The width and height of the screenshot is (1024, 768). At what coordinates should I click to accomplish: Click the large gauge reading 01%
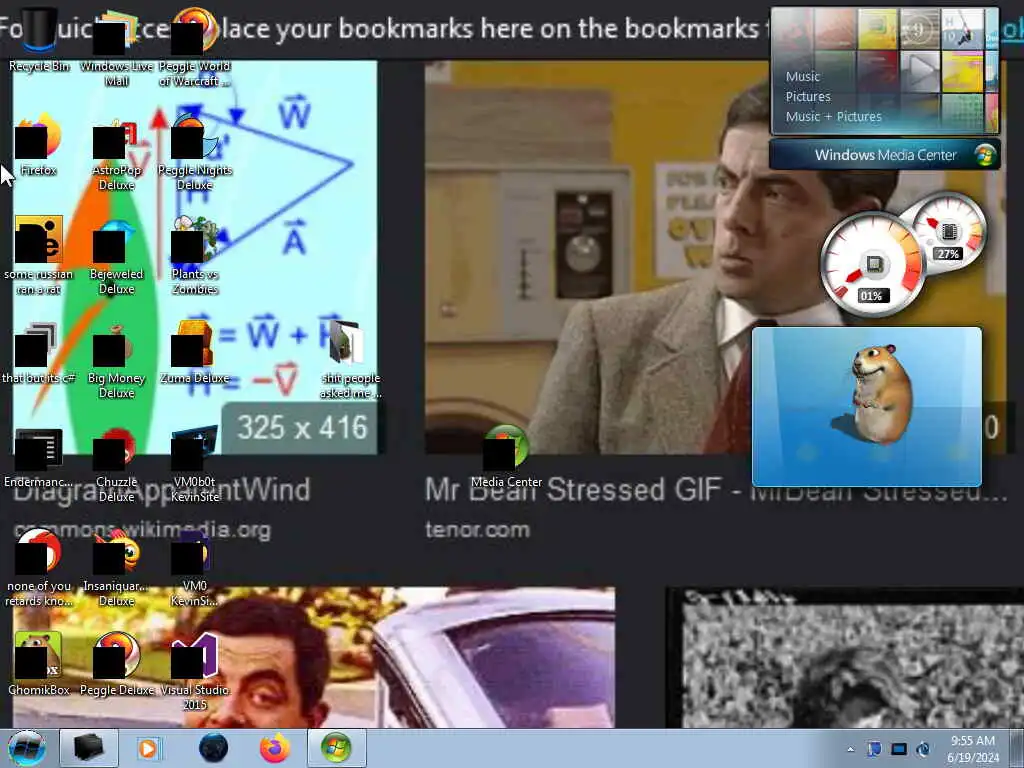tap(873, 265)
